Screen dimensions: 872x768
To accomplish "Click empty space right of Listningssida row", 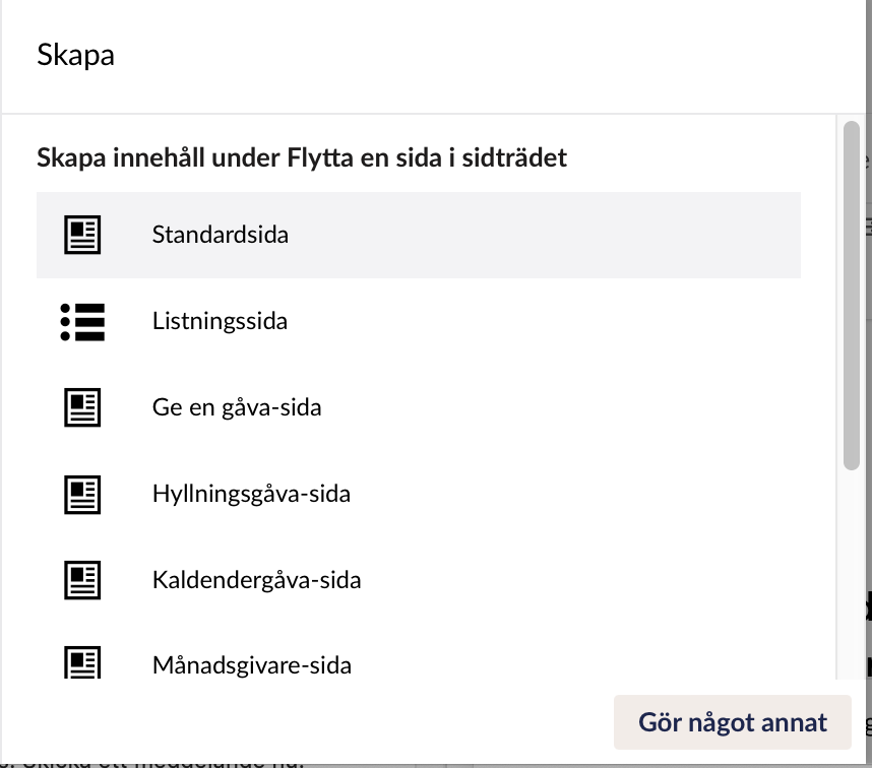I will pyautogui.click(x=545, y=321).
